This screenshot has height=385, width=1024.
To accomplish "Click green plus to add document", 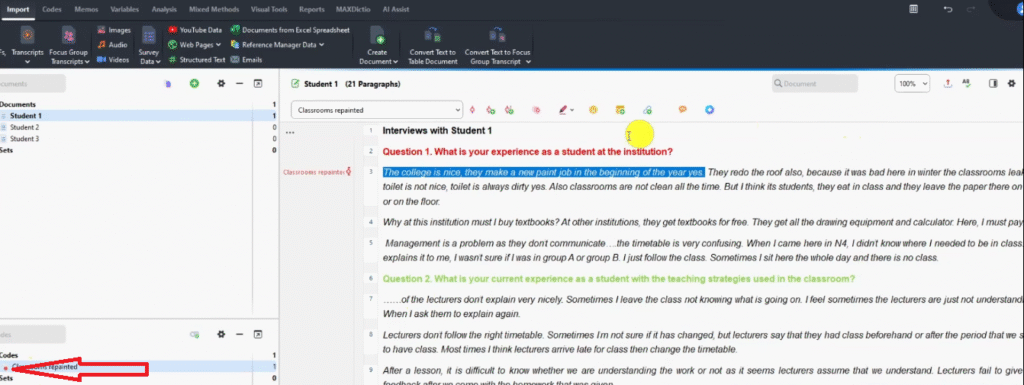I will [x=194, y=84].
